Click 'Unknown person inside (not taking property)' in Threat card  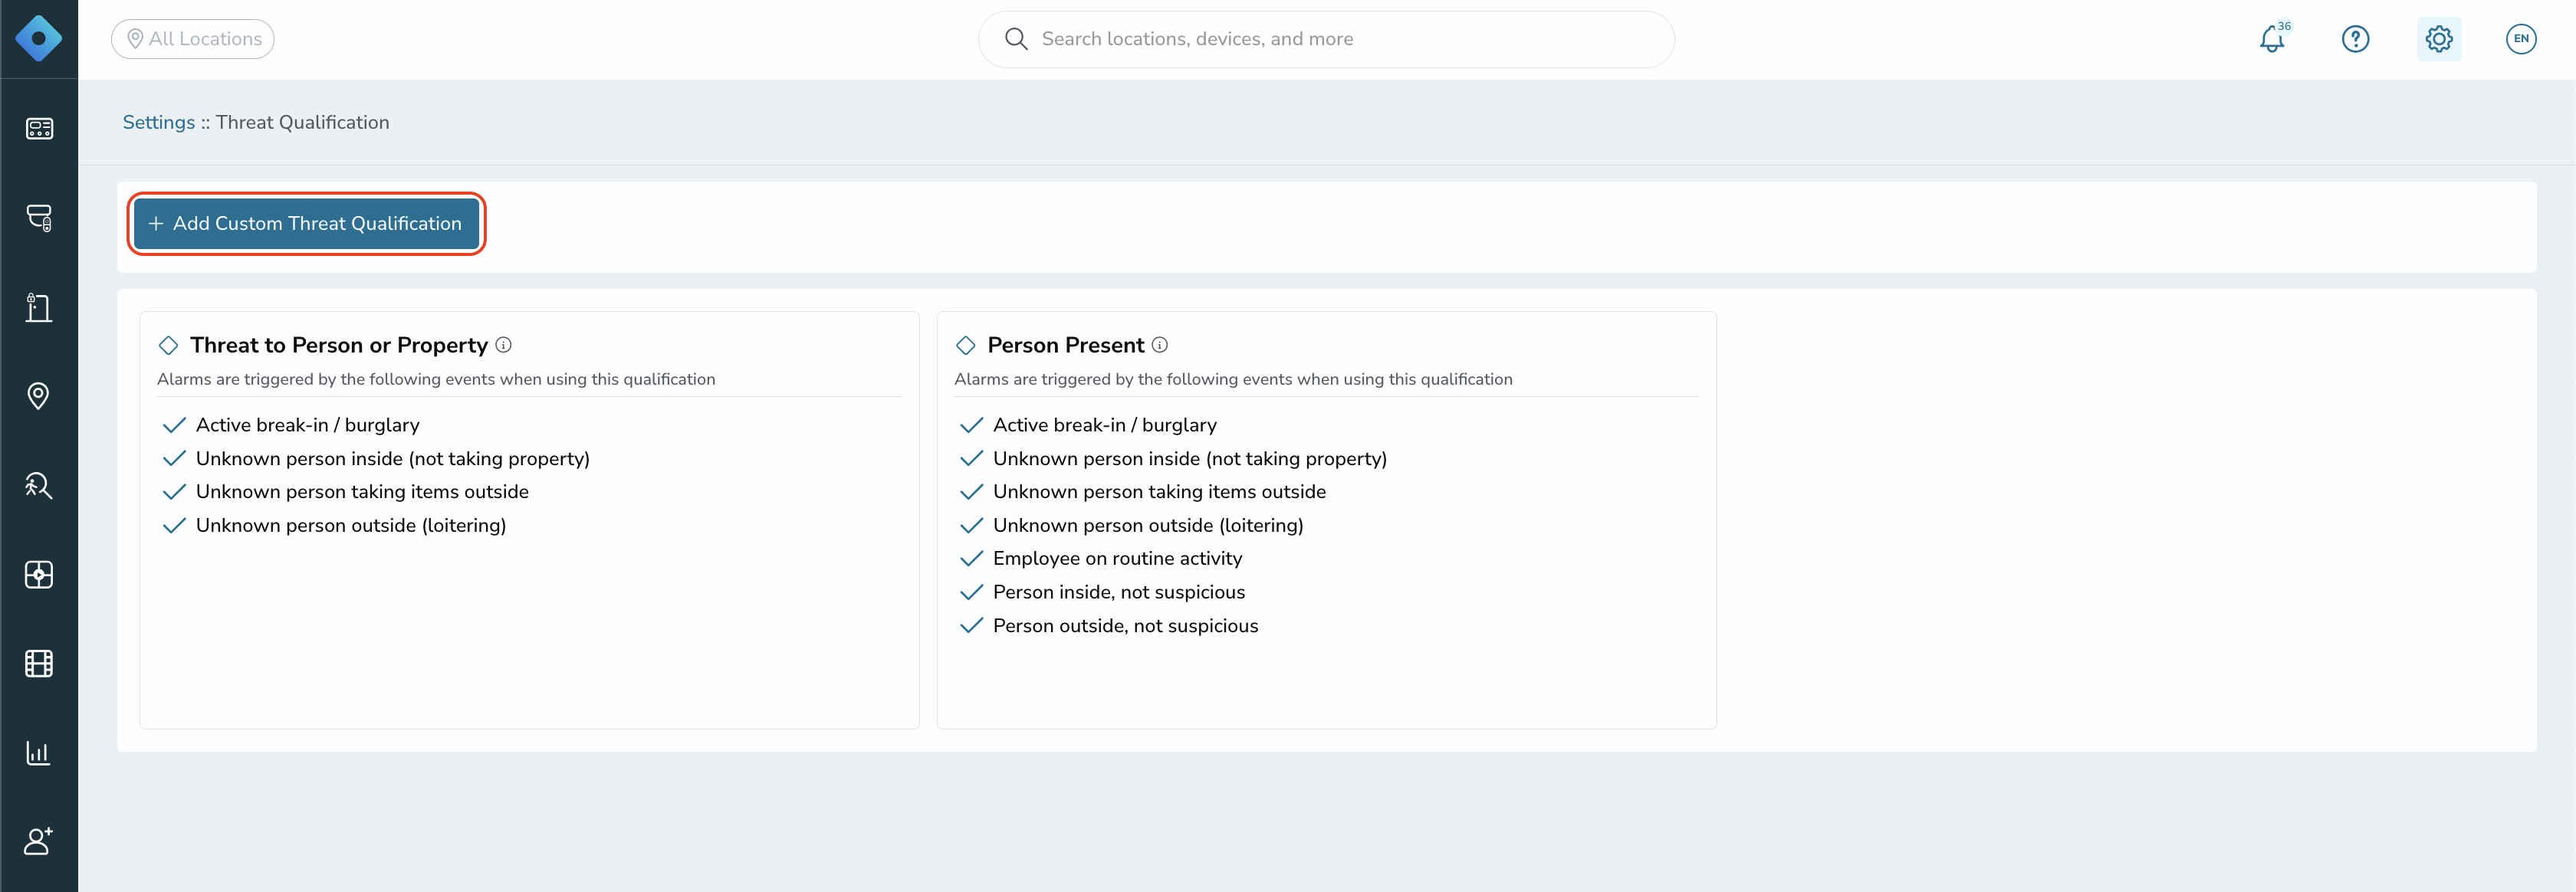tap(393, 459)
